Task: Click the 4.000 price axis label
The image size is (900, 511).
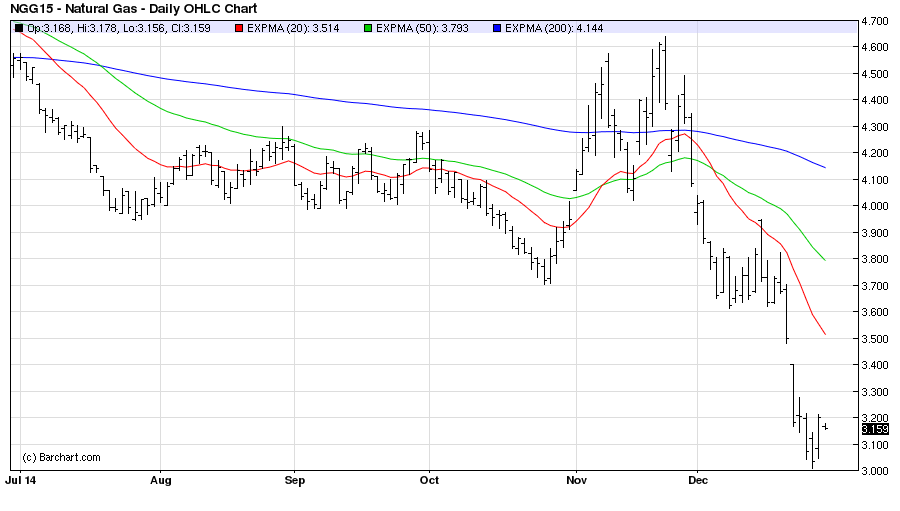Action: (874, 206)
